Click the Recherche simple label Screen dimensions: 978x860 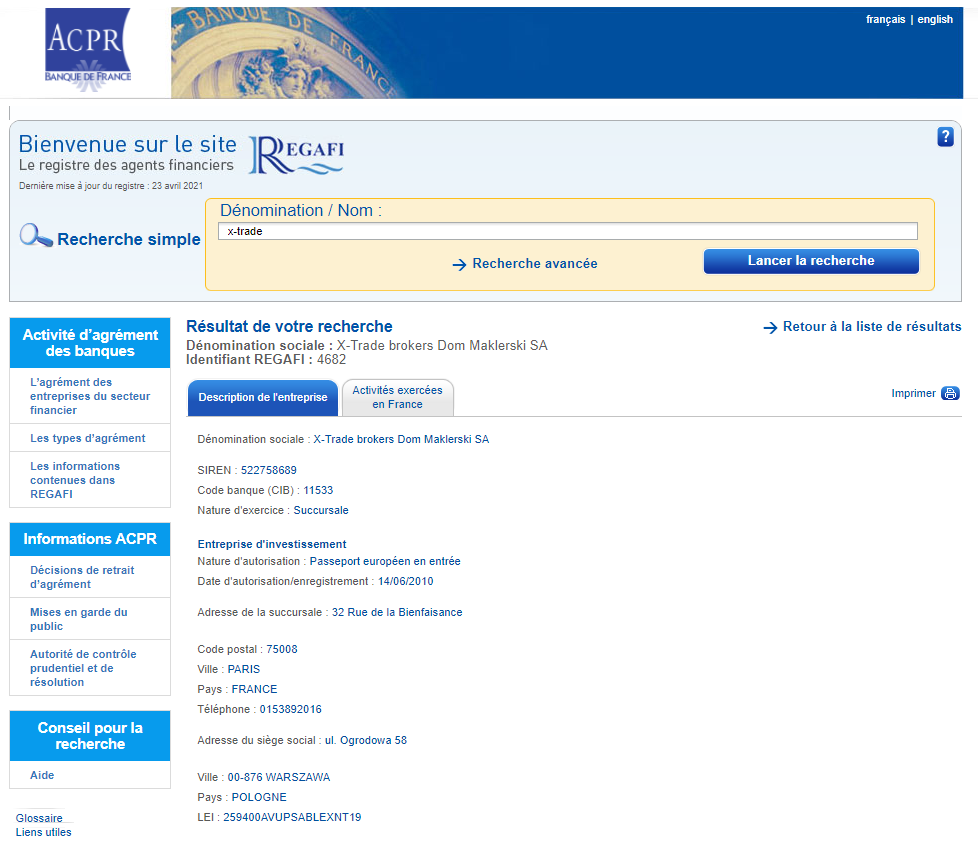pyautogui.click(x=129, y=239)
